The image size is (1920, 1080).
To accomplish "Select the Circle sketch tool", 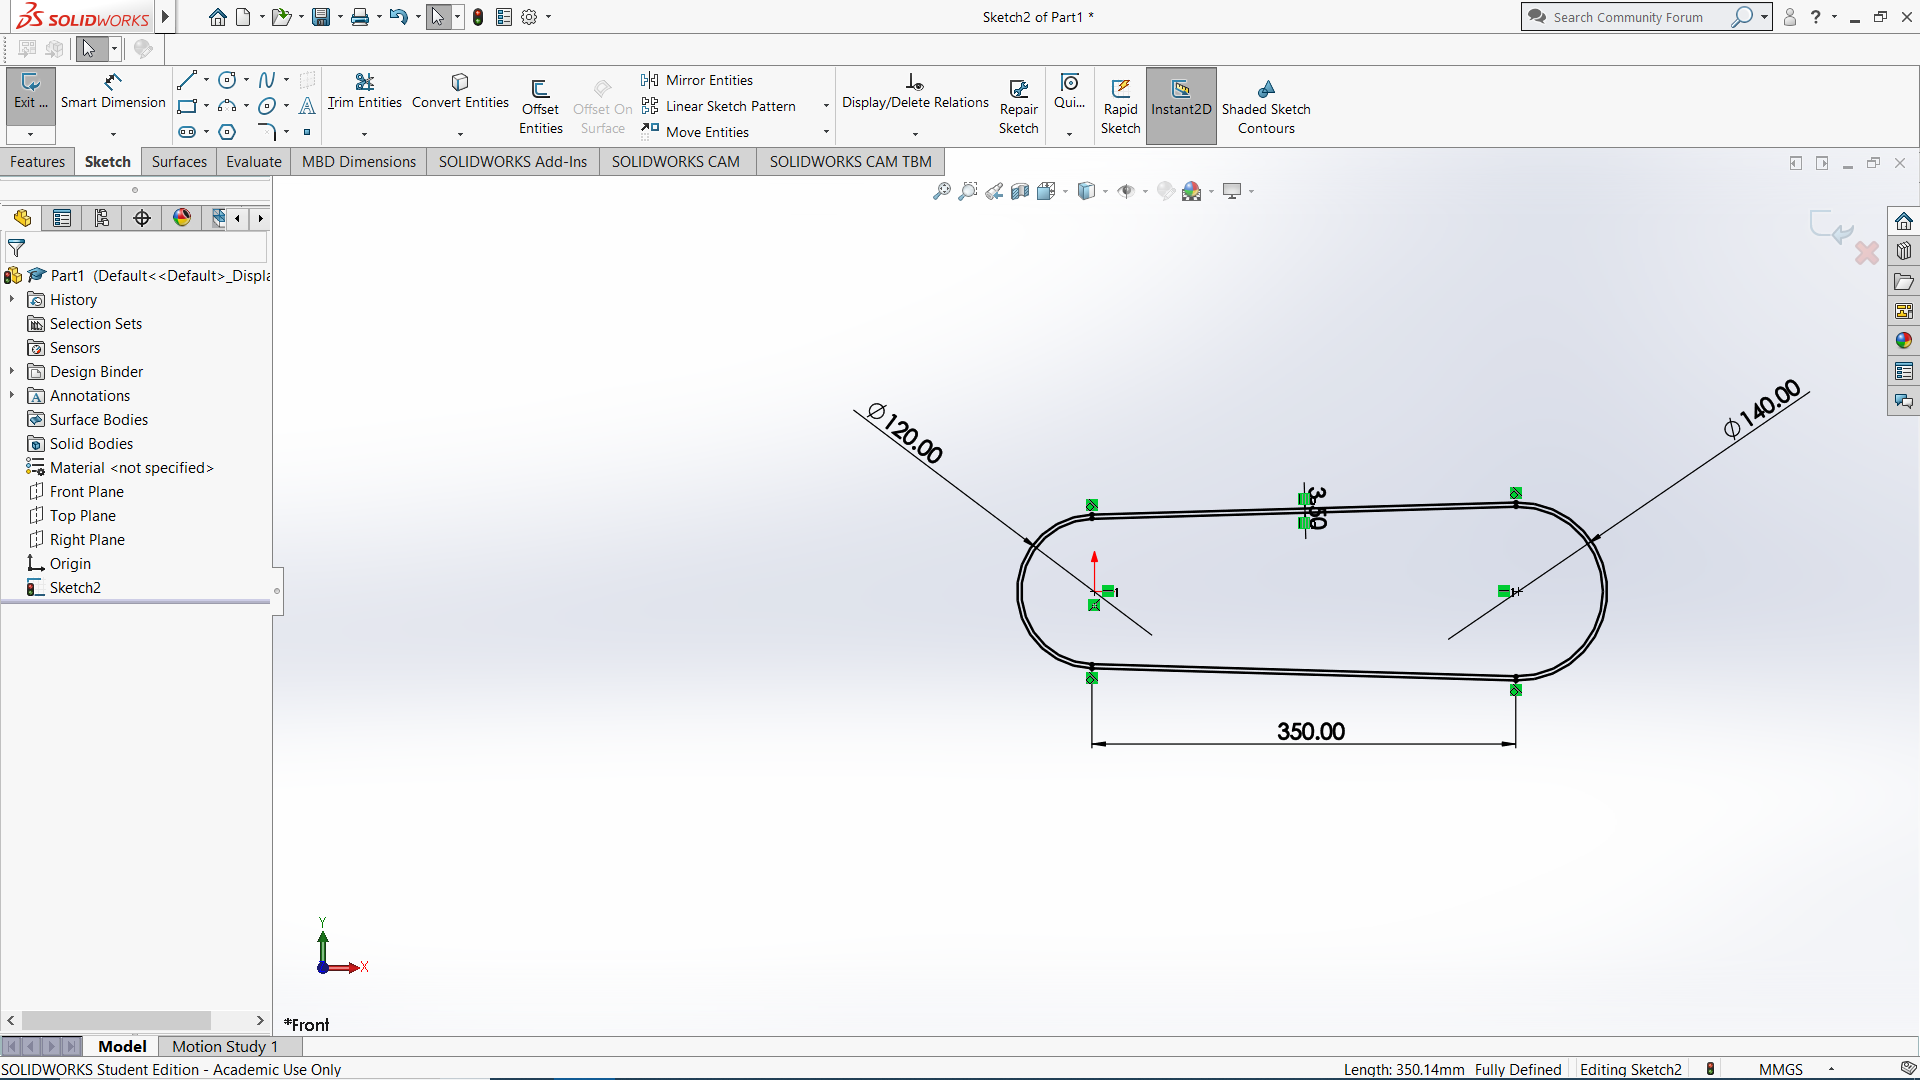I will tap(226, 80).
